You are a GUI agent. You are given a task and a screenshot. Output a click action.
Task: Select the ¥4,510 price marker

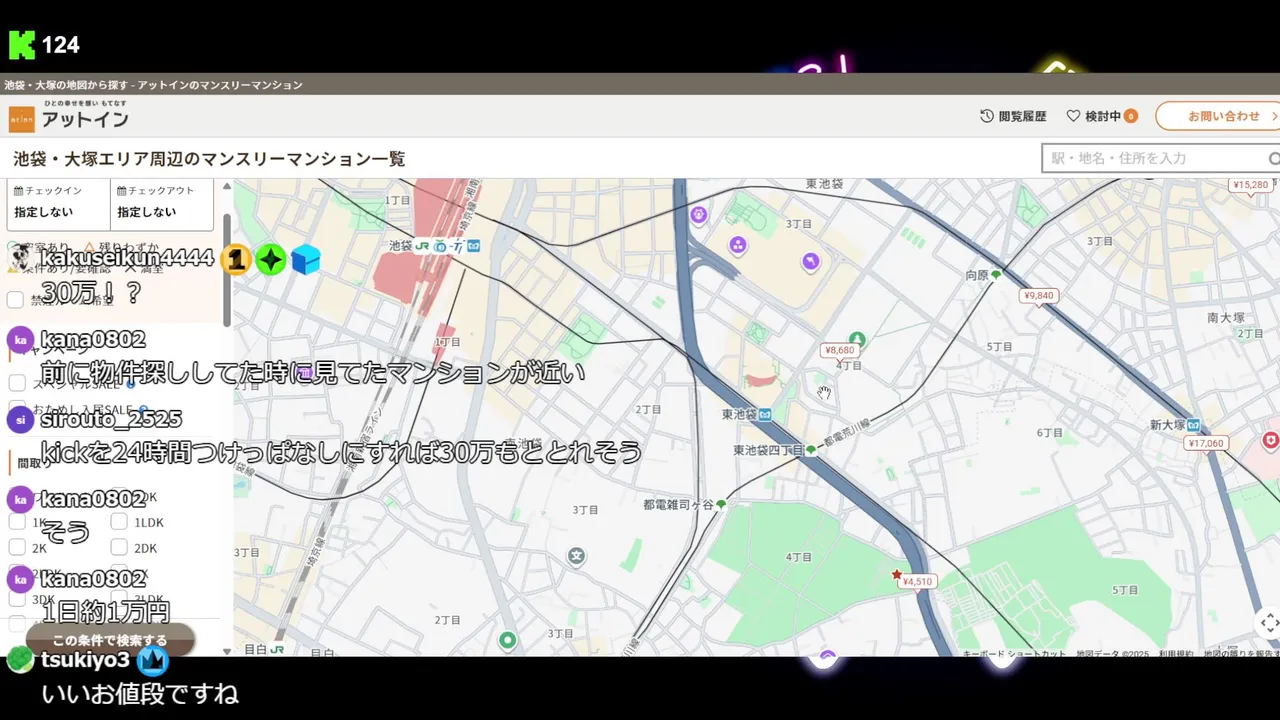(x=917, y=582)
